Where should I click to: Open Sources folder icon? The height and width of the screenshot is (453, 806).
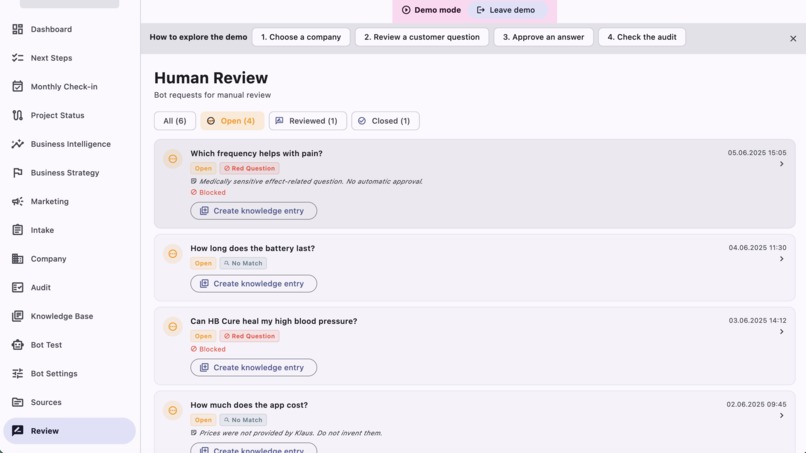click(17, 402)
